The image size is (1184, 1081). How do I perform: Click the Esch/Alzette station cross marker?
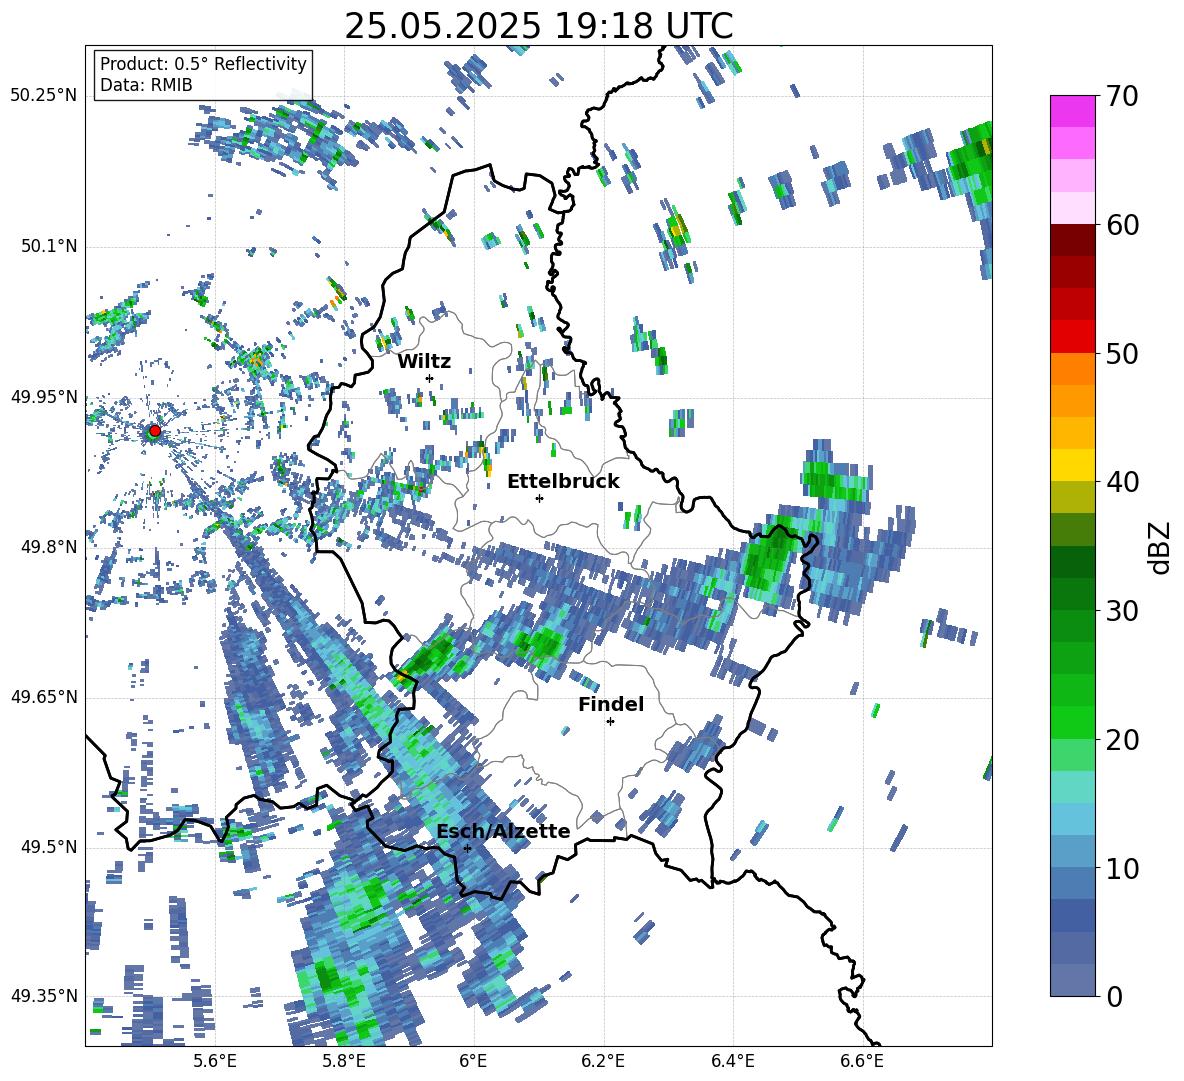click(x=467, y=848)
